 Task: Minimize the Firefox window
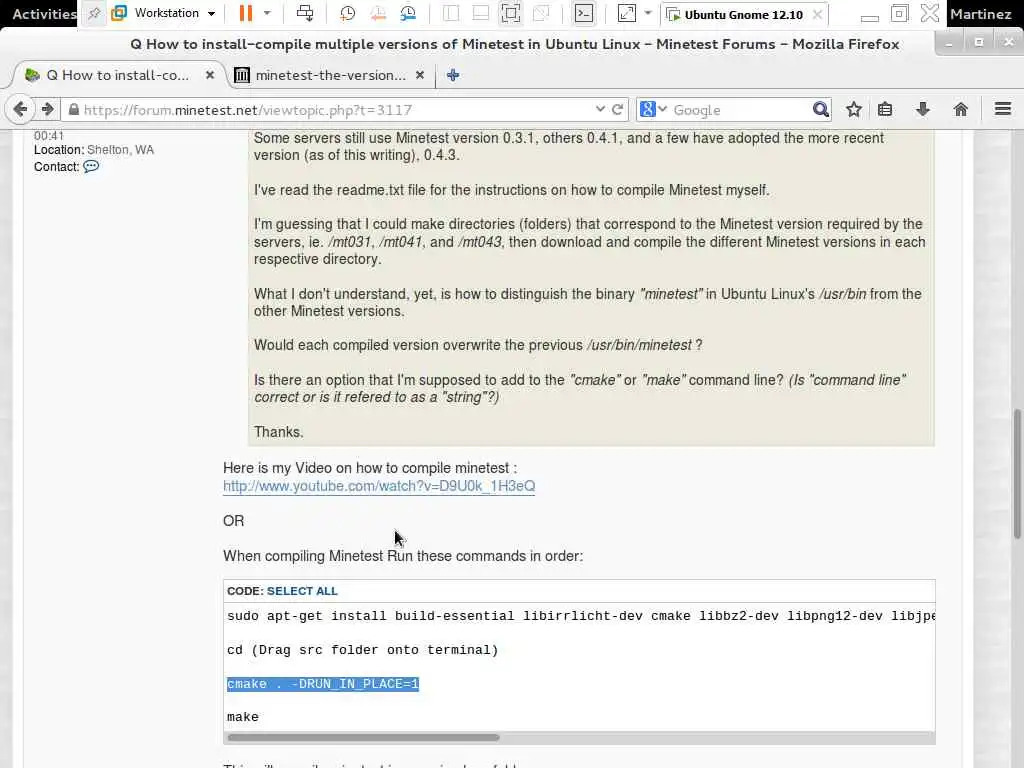[x=948, y=43]
